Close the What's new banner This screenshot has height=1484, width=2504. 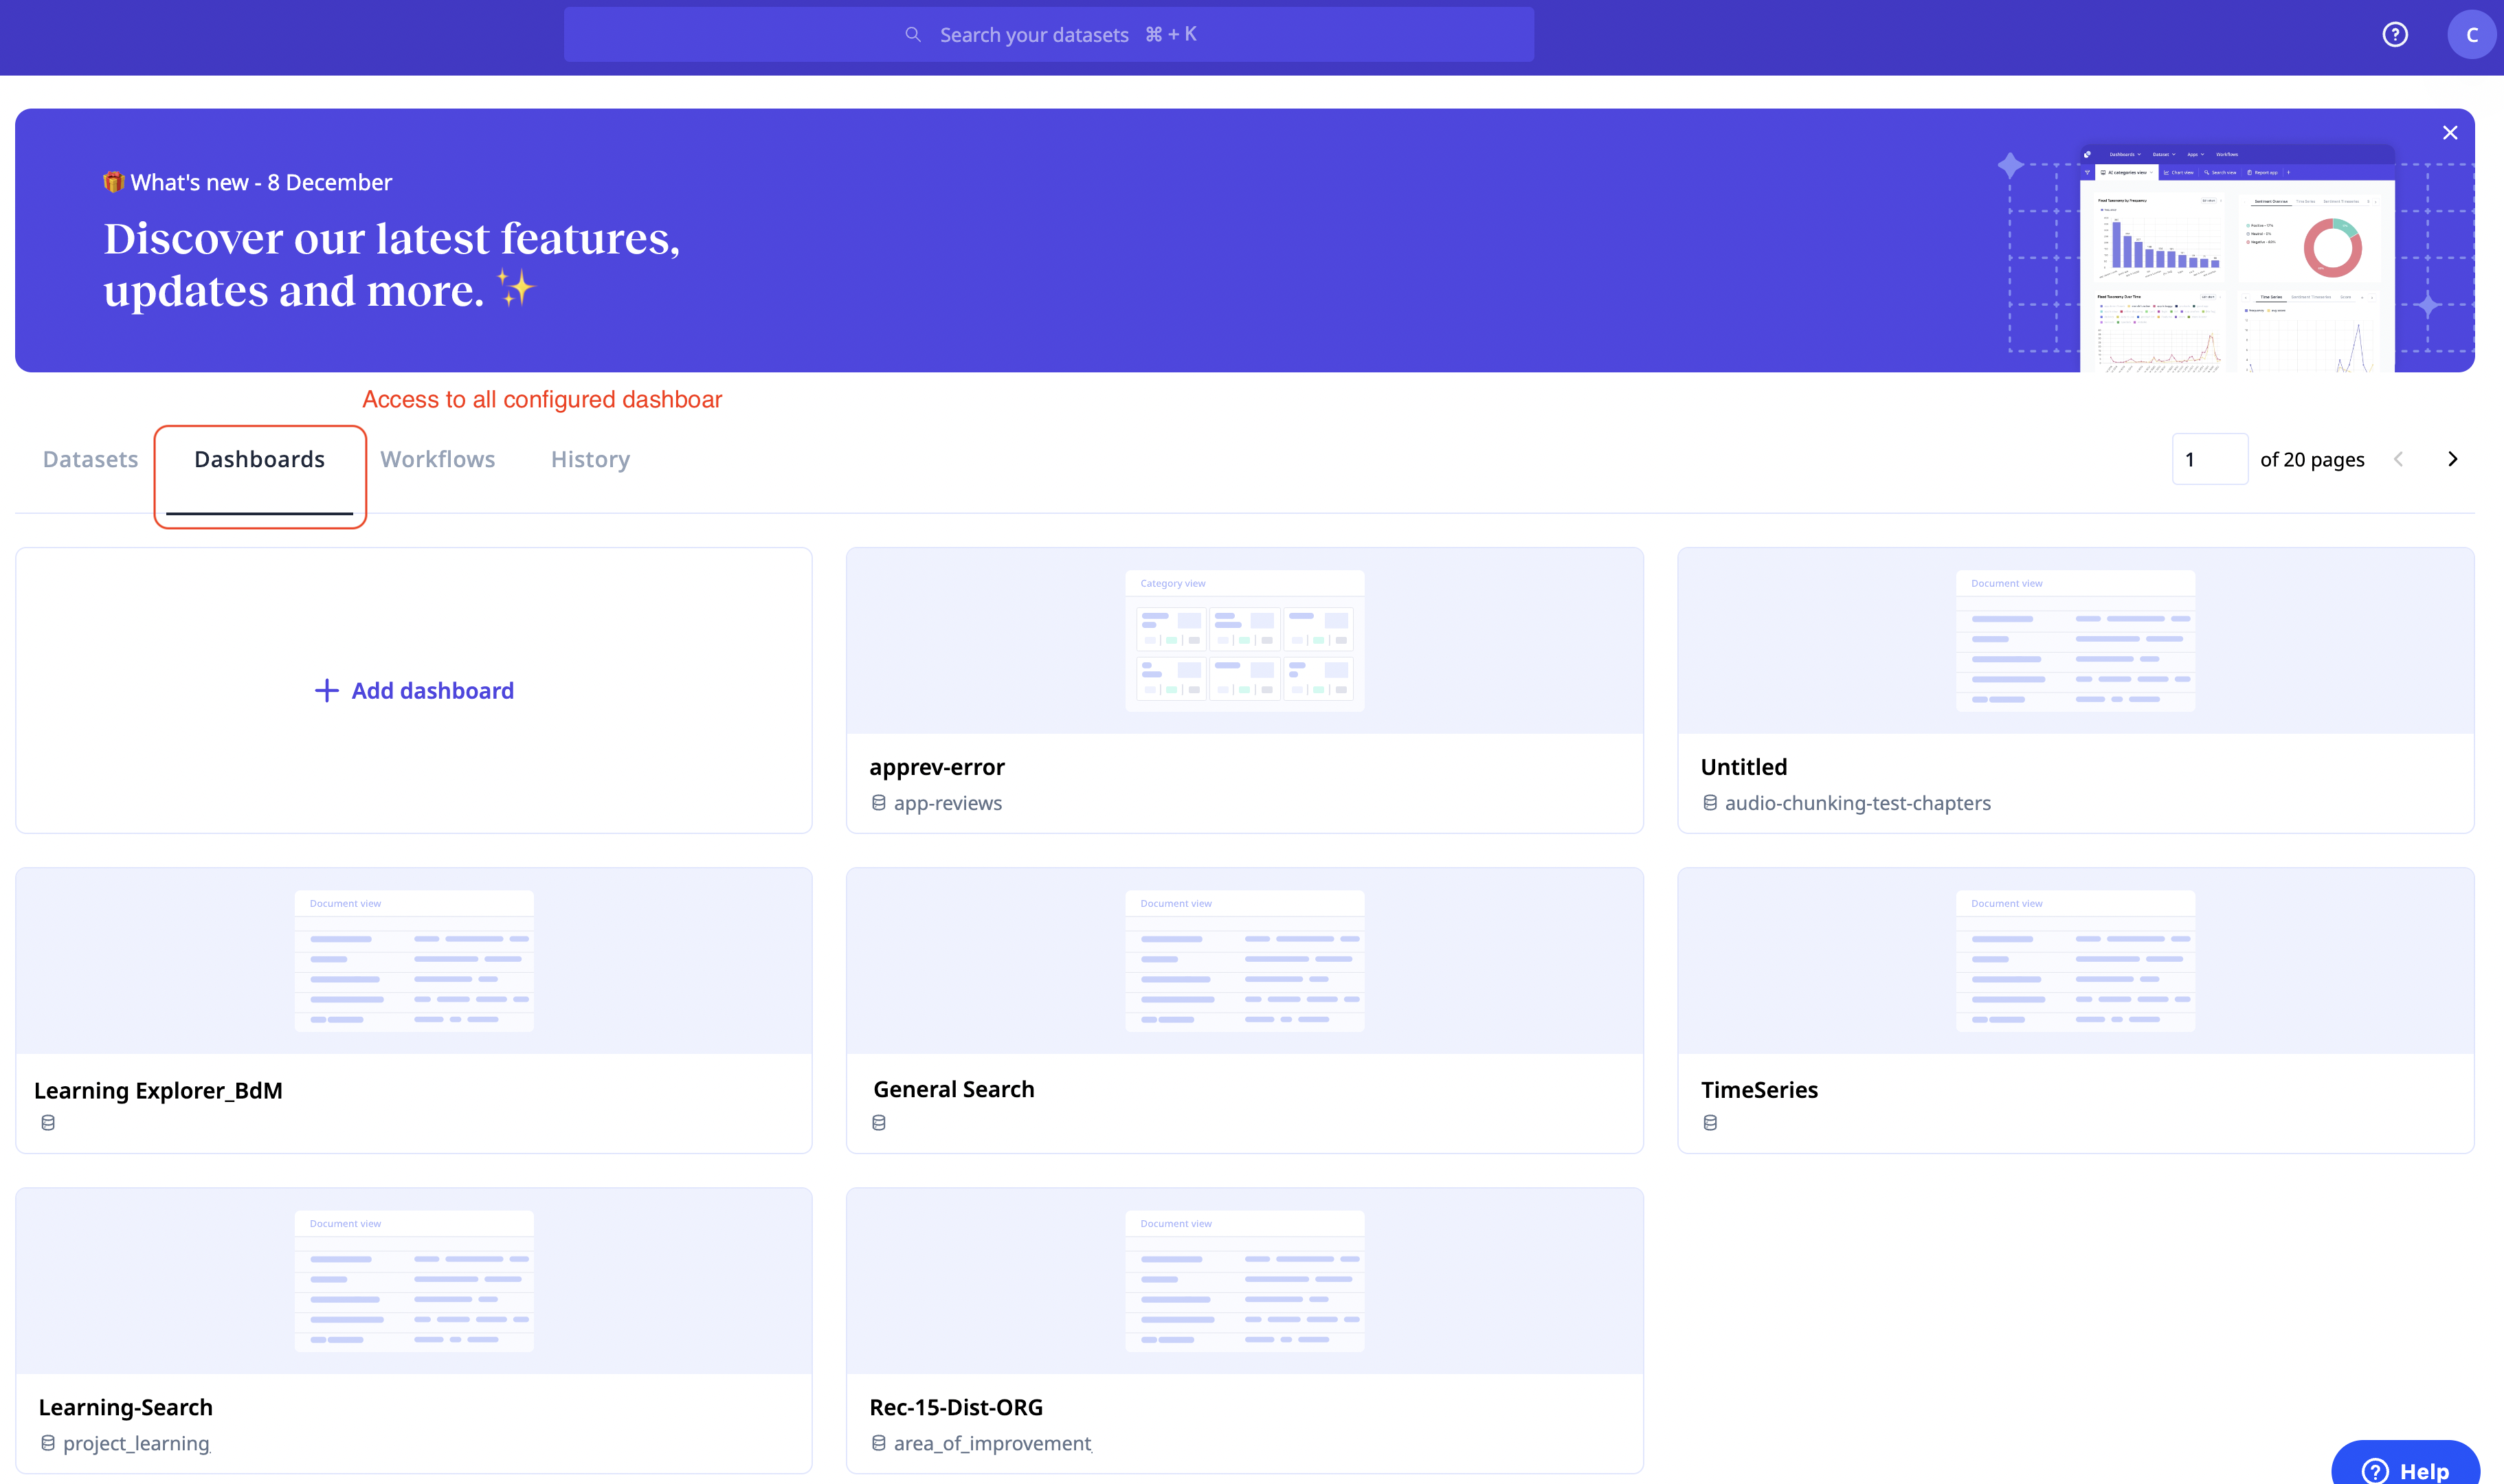click(x=2449, y=133)
